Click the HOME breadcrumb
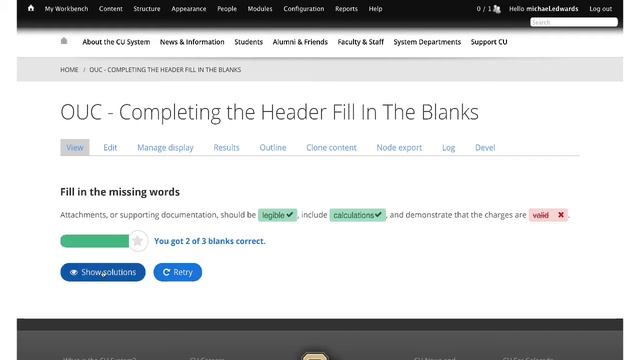Screen dimensions: 640x360 click(69, 70)
